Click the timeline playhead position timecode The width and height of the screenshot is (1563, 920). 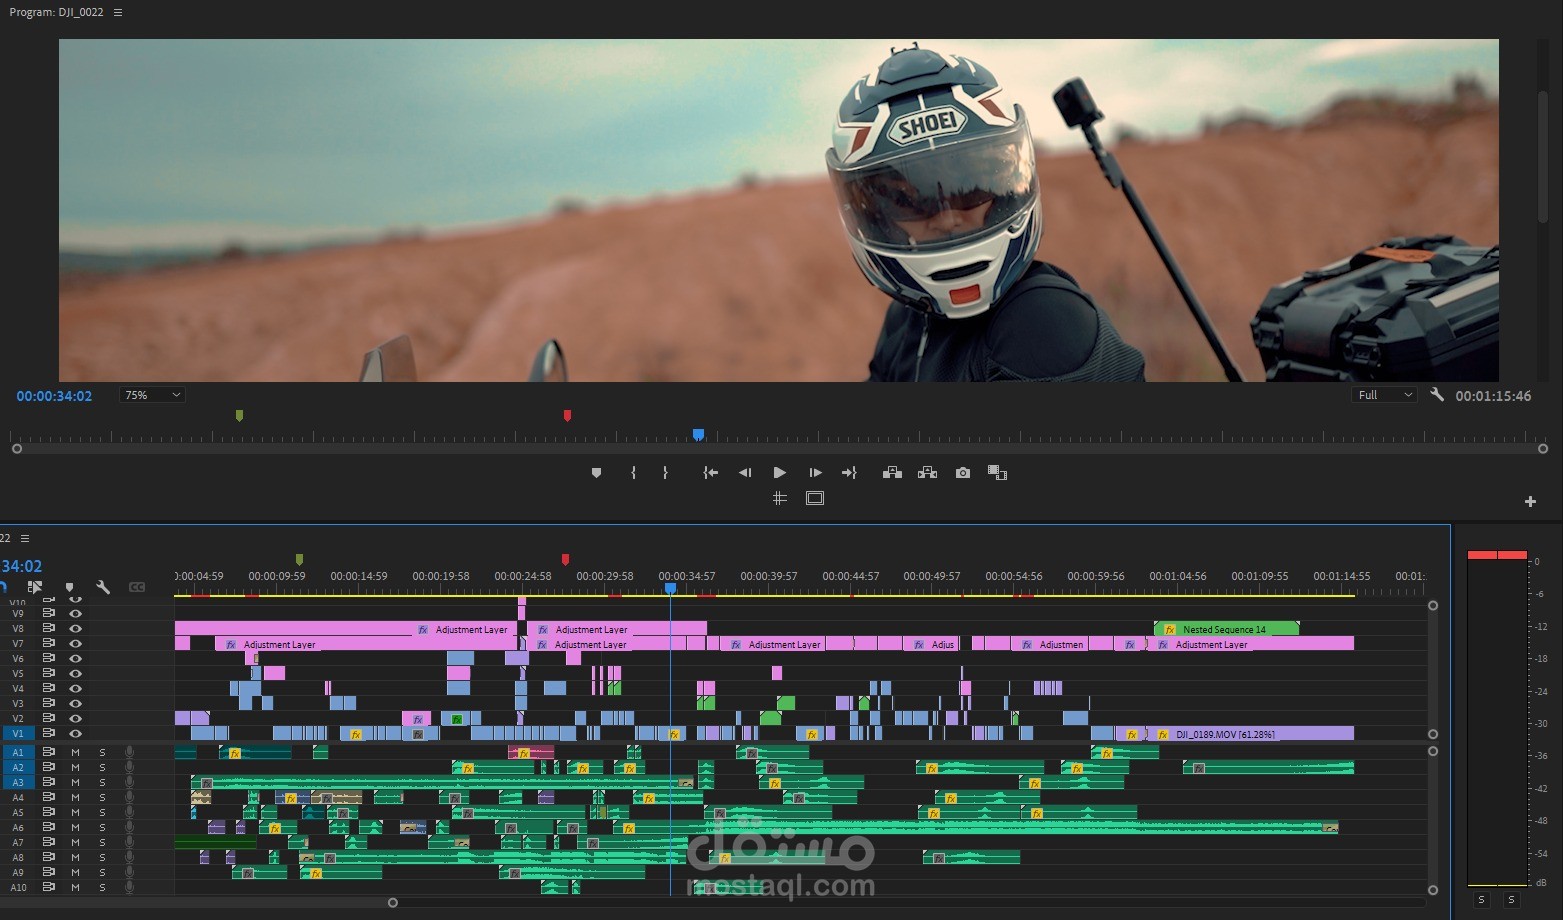21,566
